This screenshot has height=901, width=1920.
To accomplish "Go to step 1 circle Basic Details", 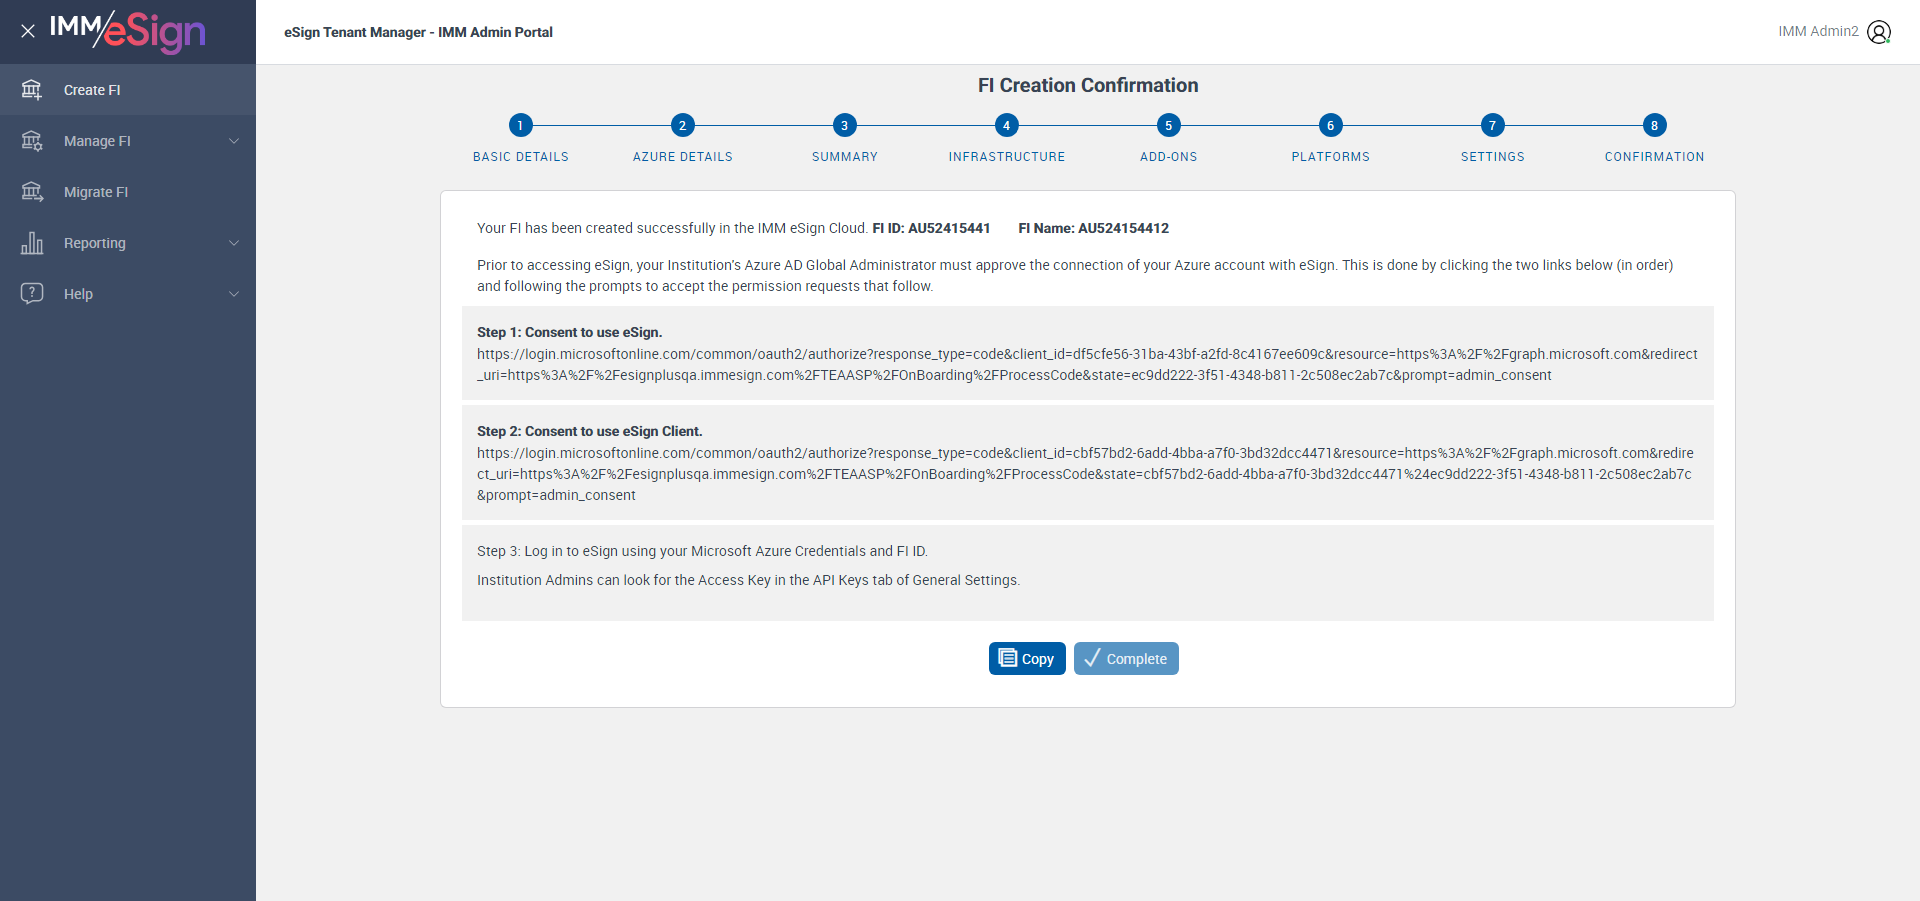I will (x=520, y=125).
